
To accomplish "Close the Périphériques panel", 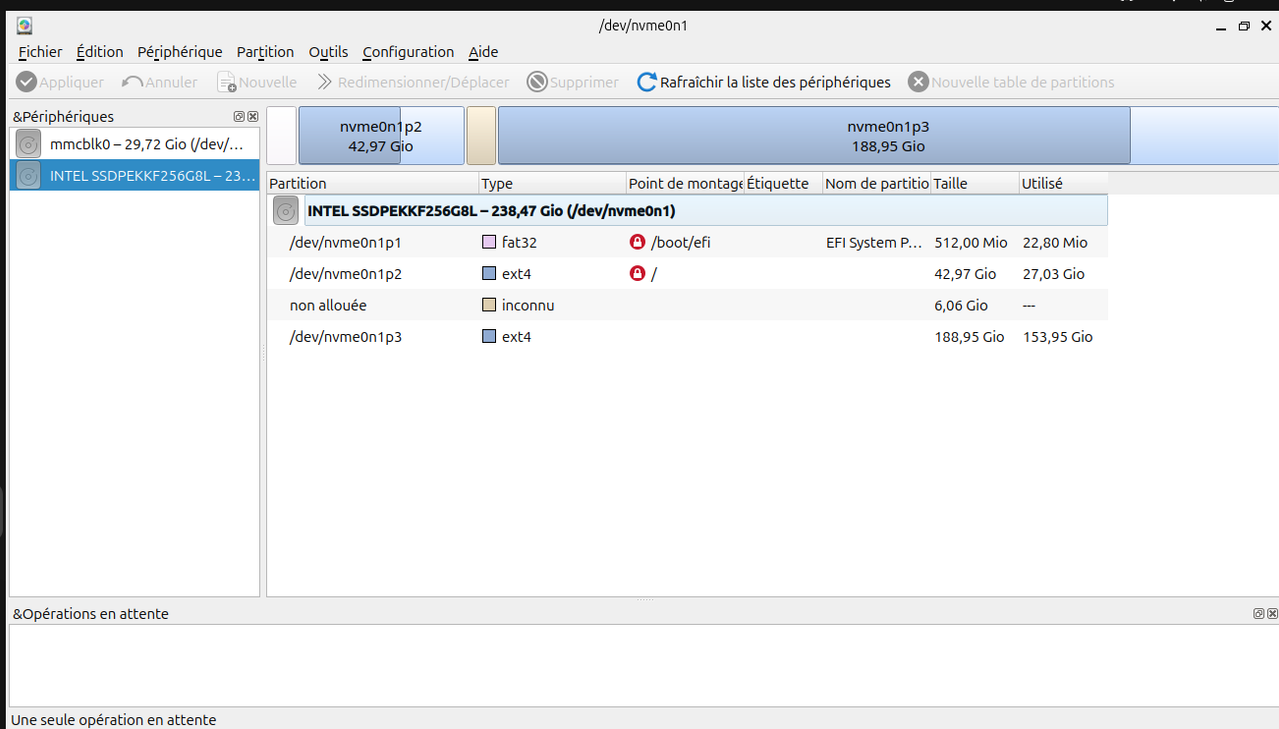I will pos(253,117).
